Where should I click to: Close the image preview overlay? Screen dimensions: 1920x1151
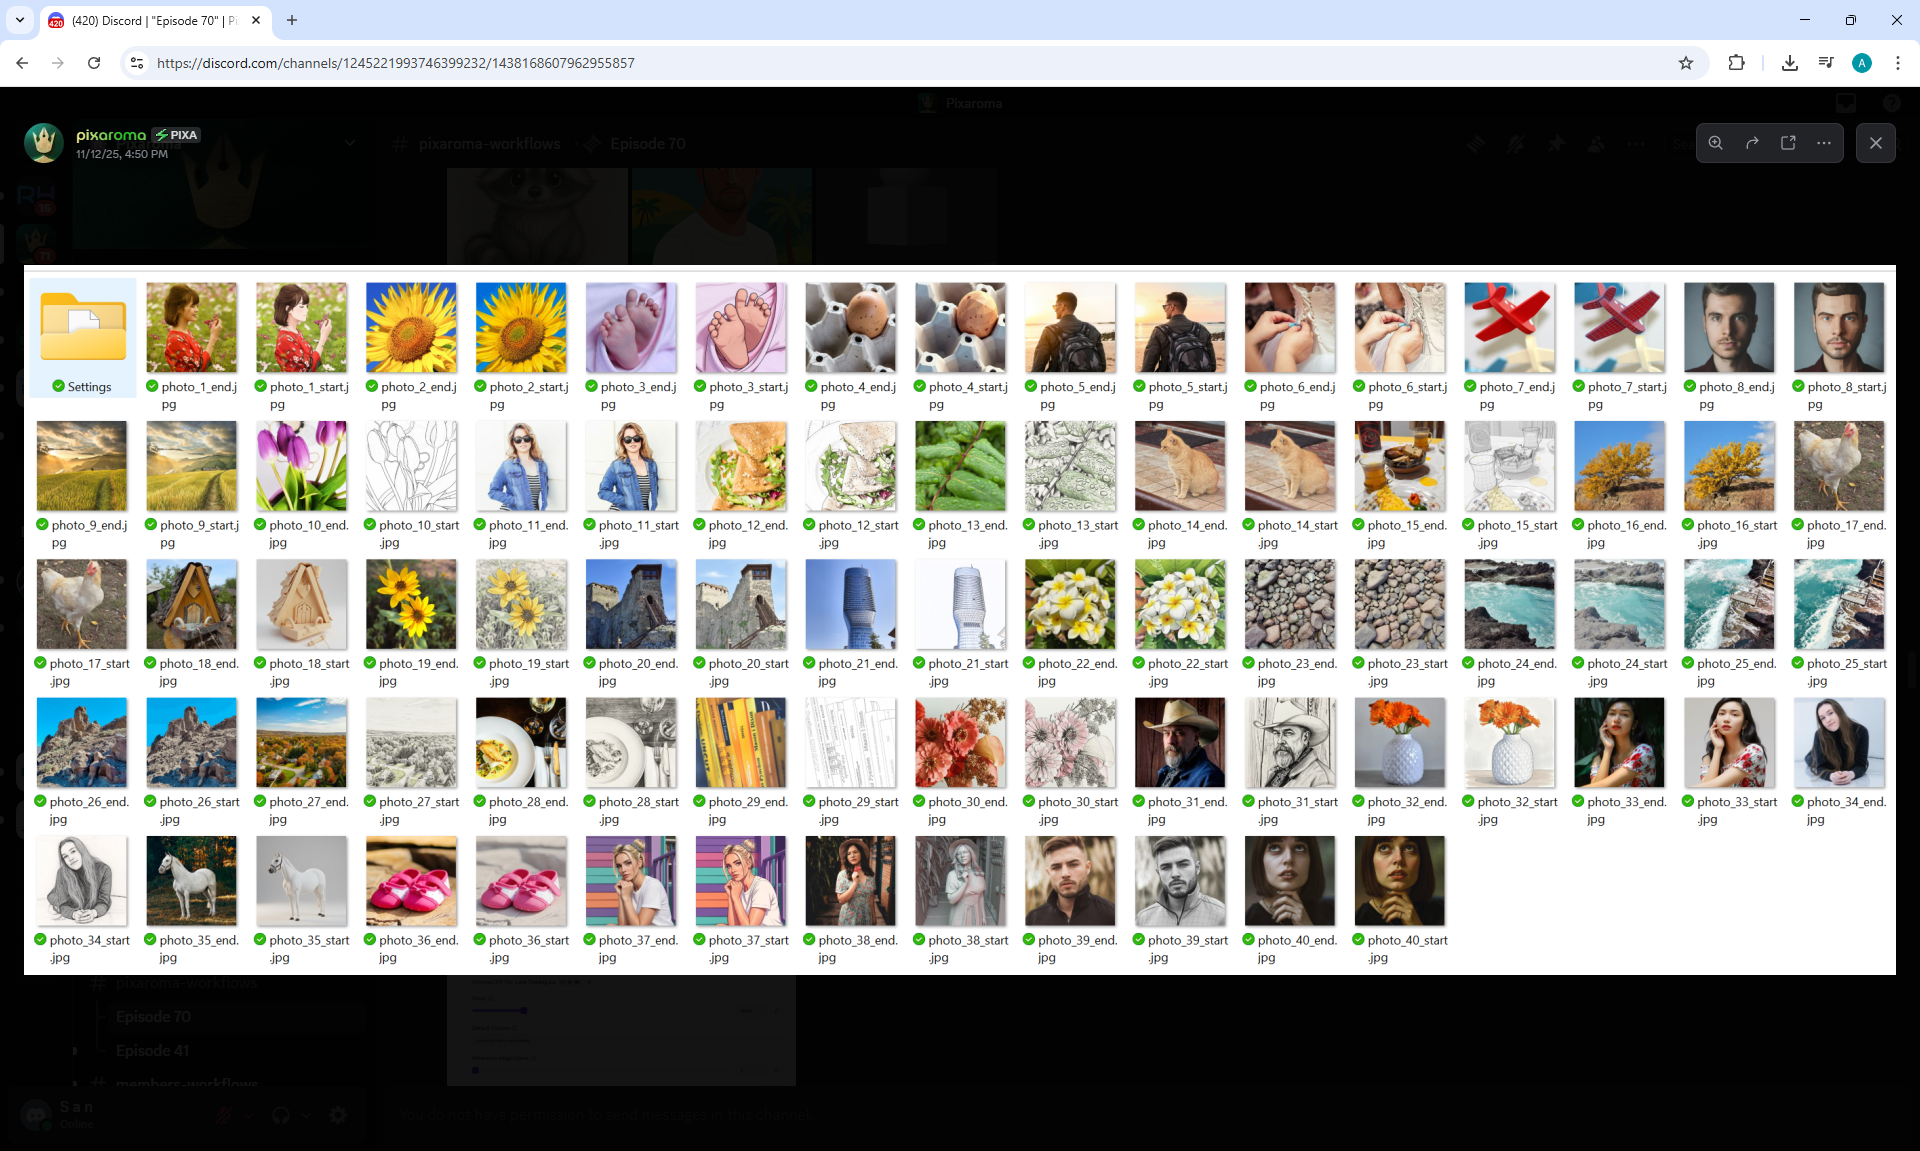(x=1875, y=143)
